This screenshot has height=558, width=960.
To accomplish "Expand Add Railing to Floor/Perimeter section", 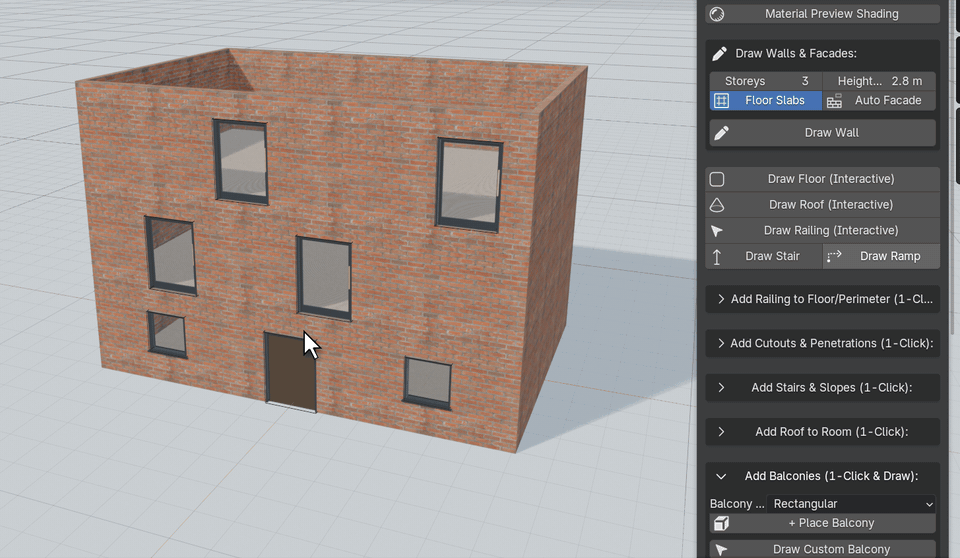I will pos(822,299).
